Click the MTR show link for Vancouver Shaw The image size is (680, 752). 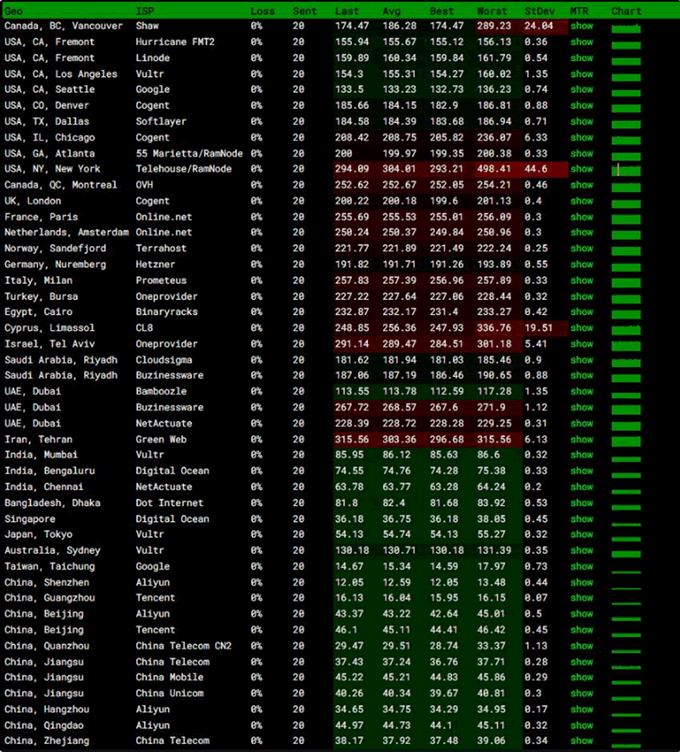581,26
